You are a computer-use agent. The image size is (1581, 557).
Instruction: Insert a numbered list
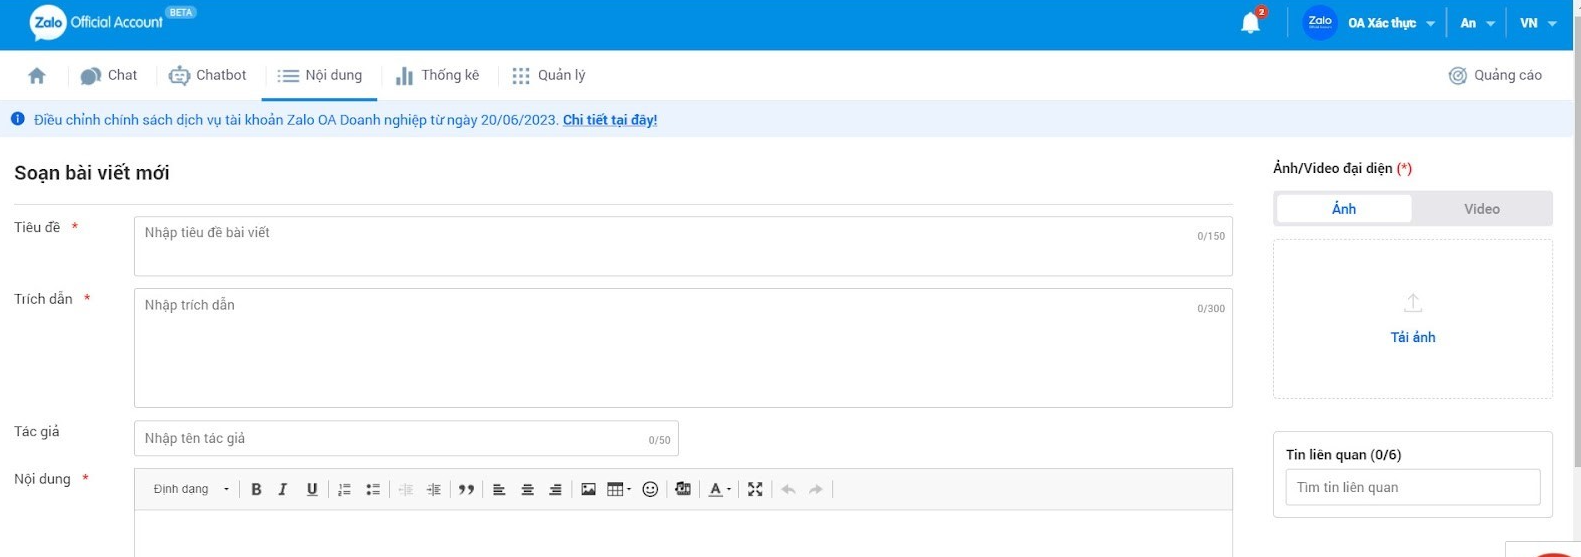point(344,489)
